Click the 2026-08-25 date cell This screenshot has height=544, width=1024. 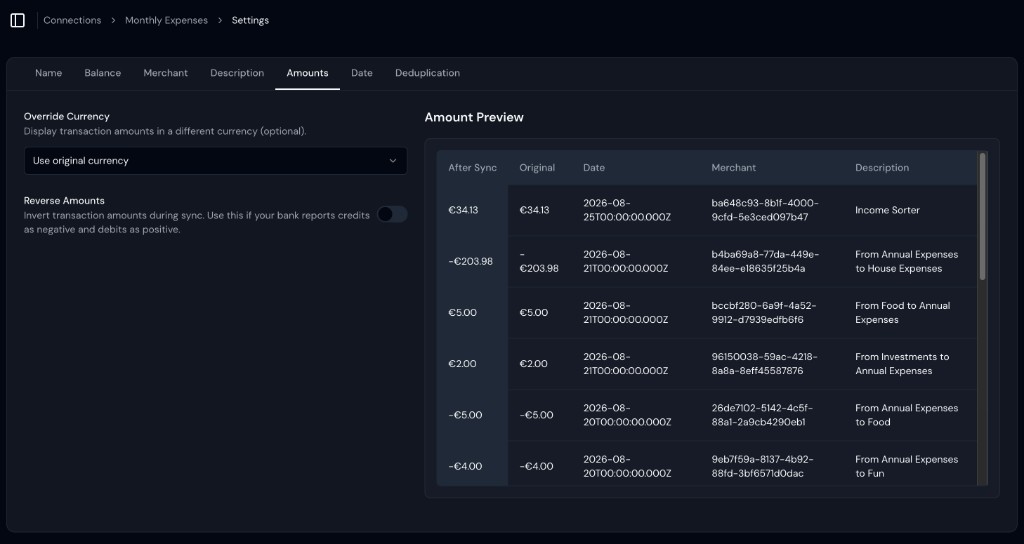coord(626,210)
